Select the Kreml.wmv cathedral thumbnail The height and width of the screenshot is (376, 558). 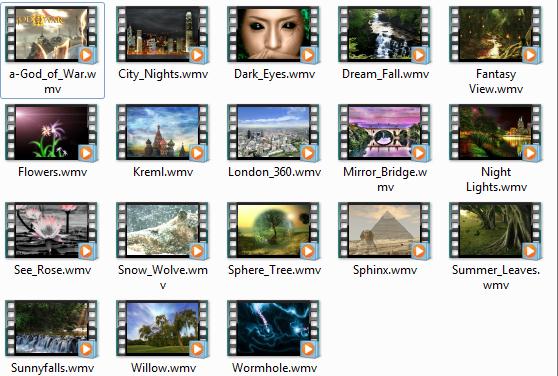pos(163,132)
